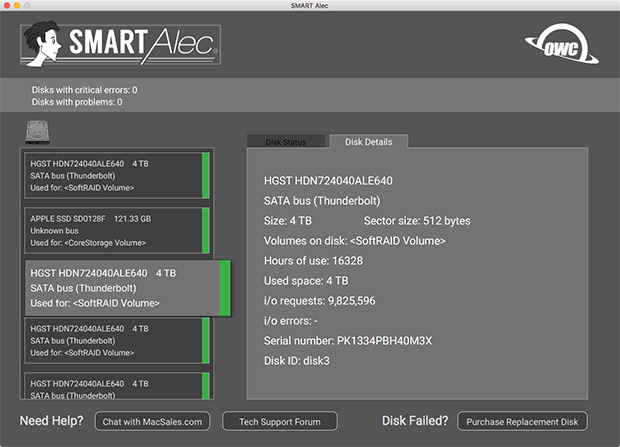Viewport: 620px width, 447px height.
Task: Click the OWC logo
Action: pyautogui.click(x=561, y=44)
